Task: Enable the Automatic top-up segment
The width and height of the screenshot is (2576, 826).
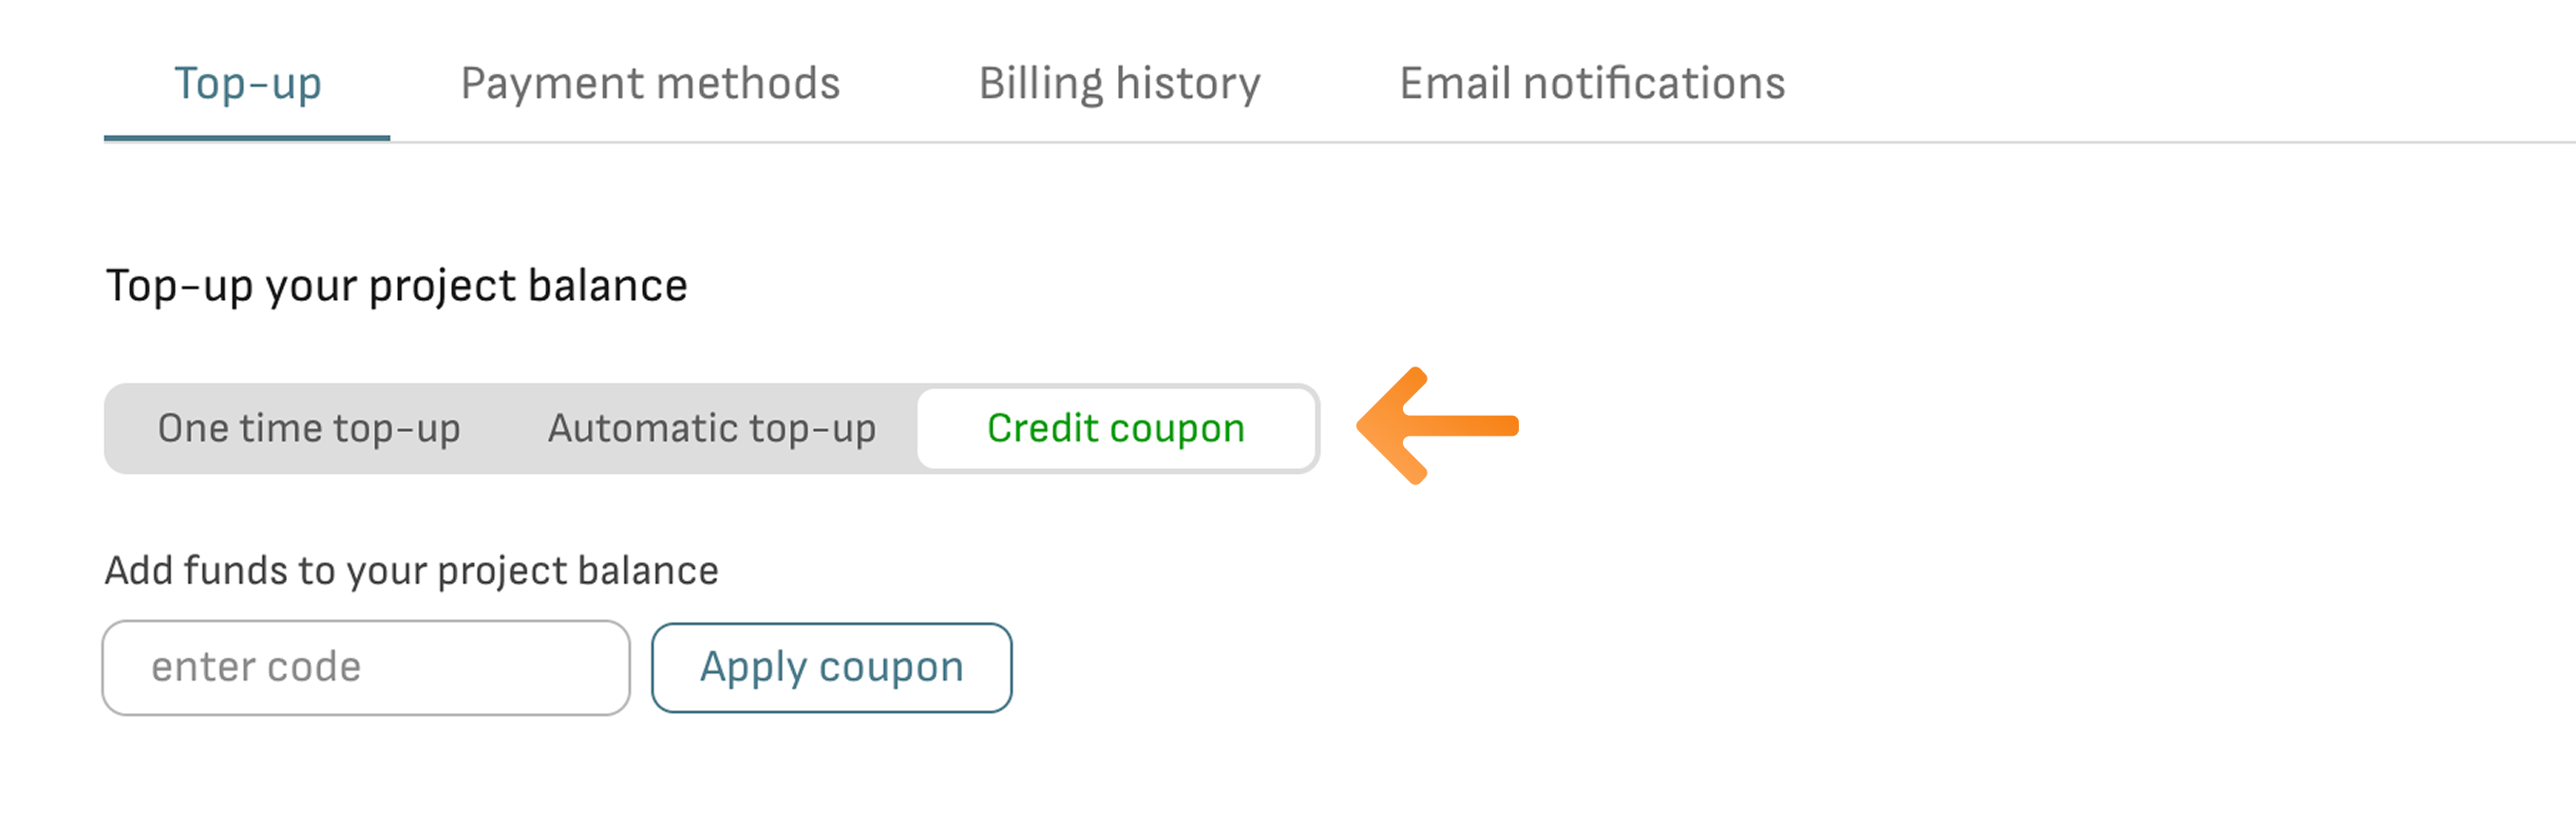Action: pyautogui.click(x=711, y=428)
